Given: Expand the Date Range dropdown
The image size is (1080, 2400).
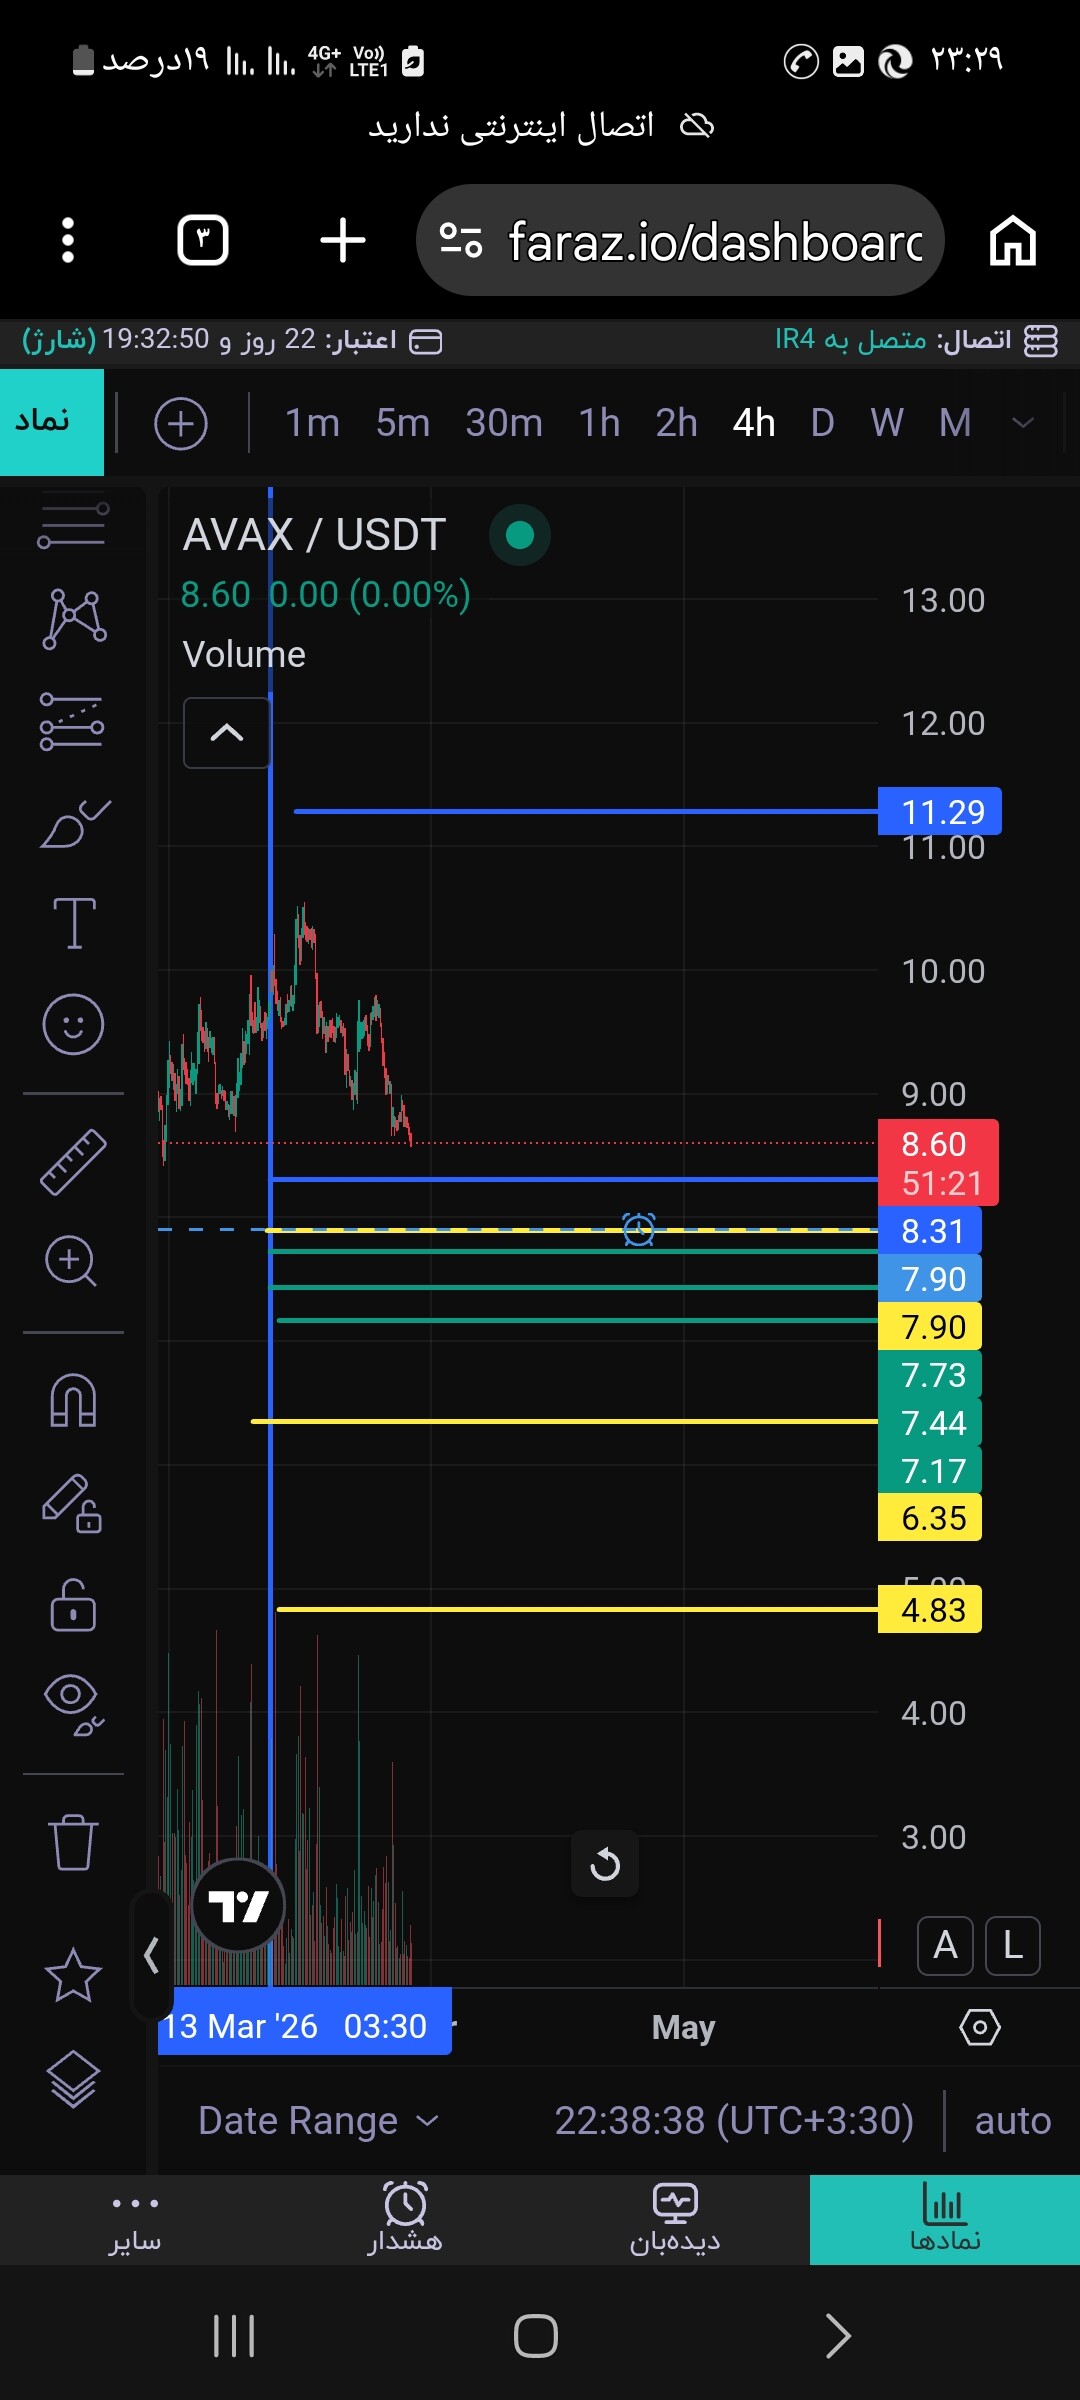Looking at the screenshot, I should tap(319, 2120).
